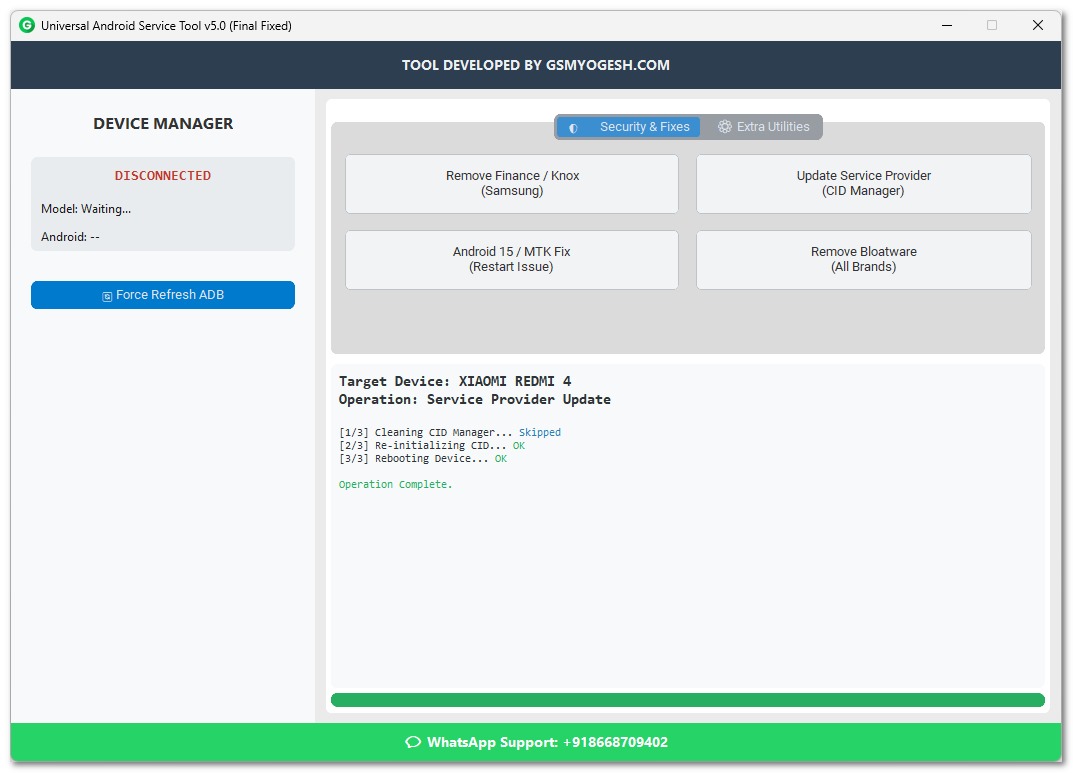Switch to the Security & Fixes tab

click(x=644, y=127)
